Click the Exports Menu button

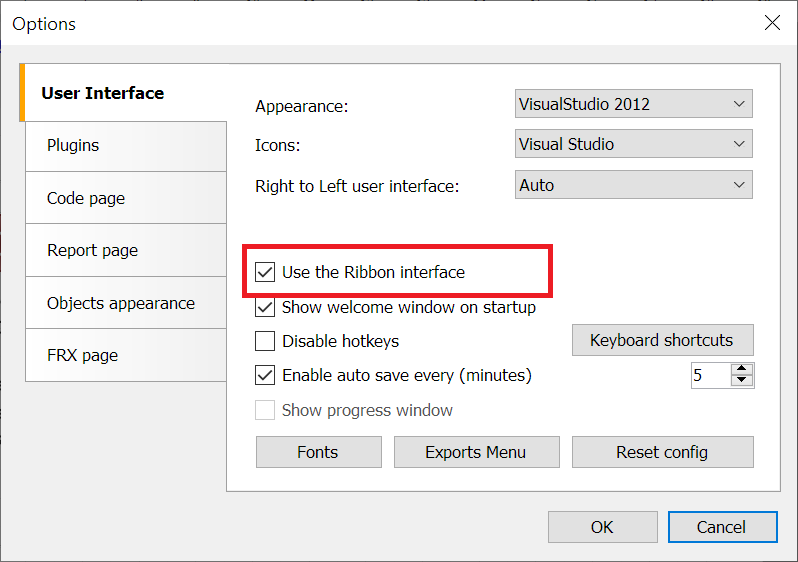475,452
